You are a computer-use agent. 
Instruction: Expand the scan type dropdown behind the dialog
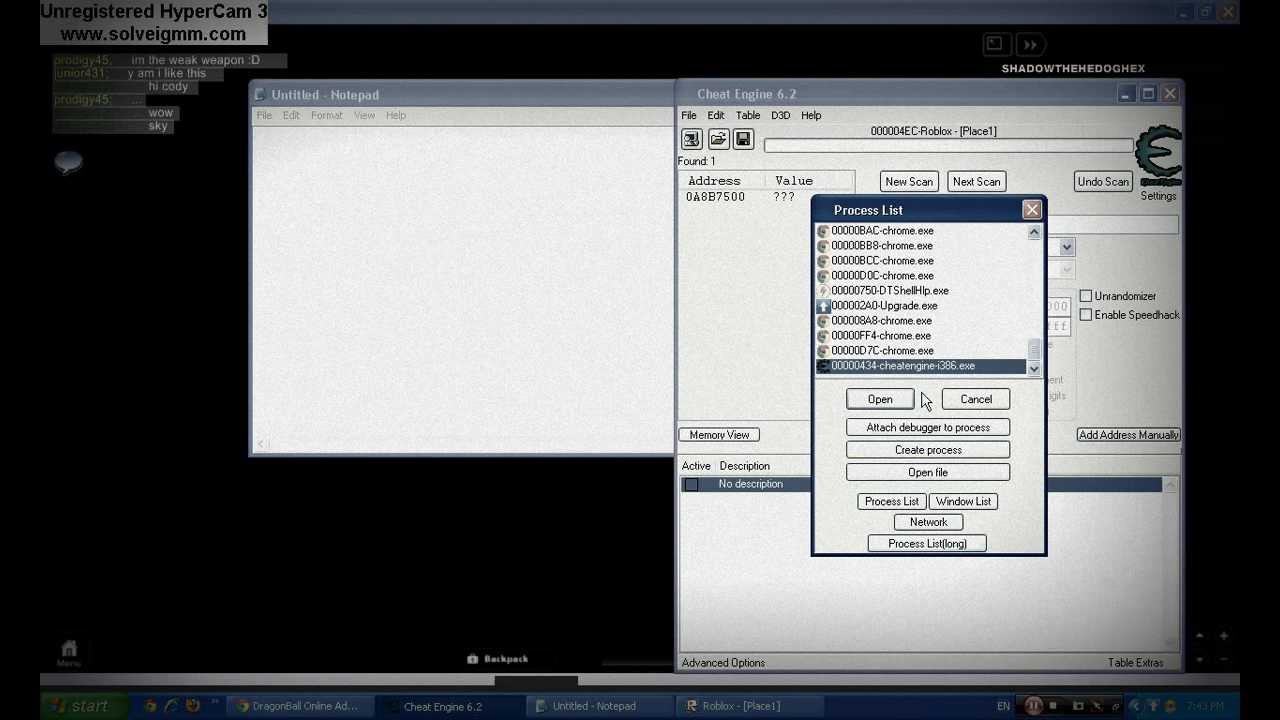pos(1067,247)
